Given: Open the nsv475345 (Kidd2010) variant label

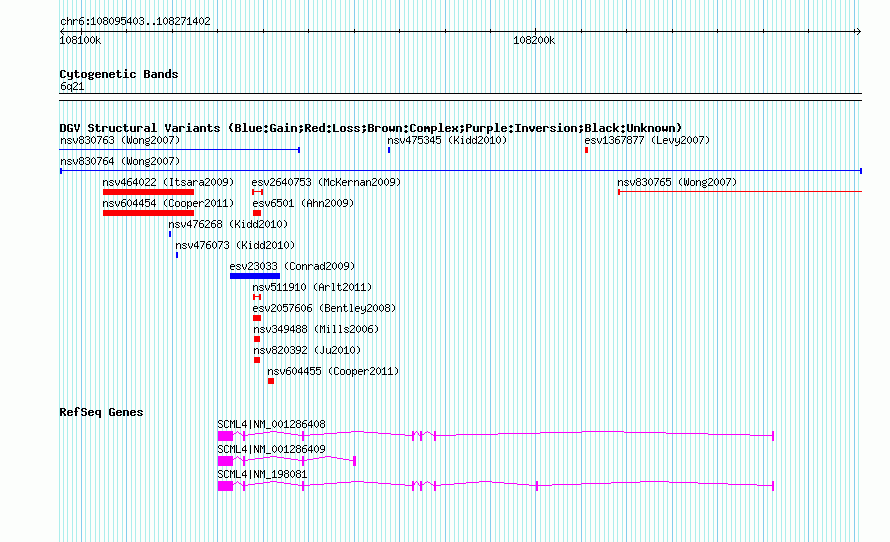Looking at the screenshot, I should [x=447, y=140].
